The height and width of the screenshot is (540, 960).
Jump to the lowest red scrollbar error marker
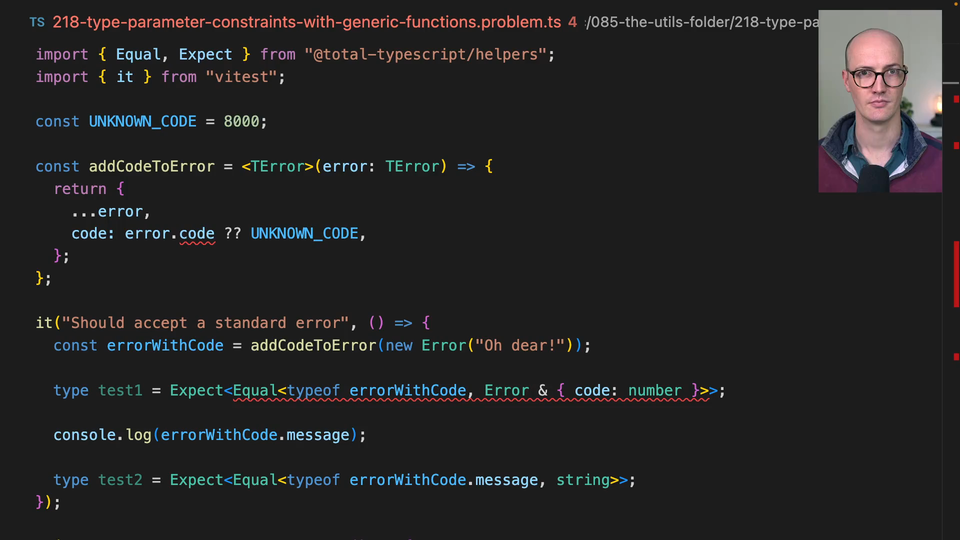tap(956, 356)
